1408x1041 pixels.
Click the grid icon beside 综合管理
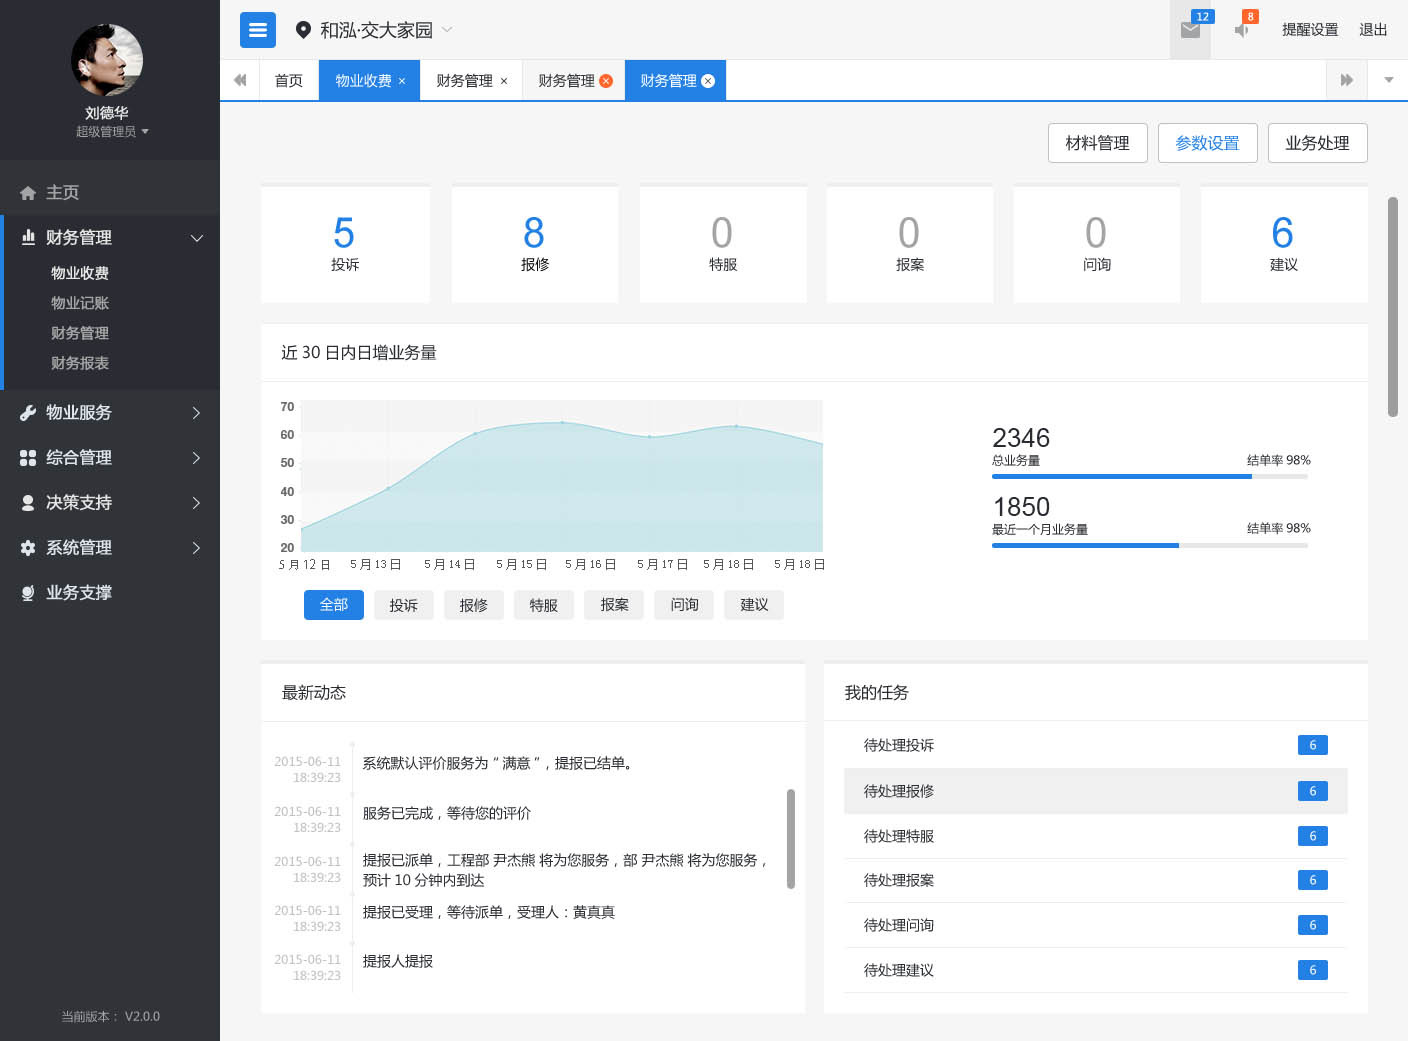(x=28, y=457)
